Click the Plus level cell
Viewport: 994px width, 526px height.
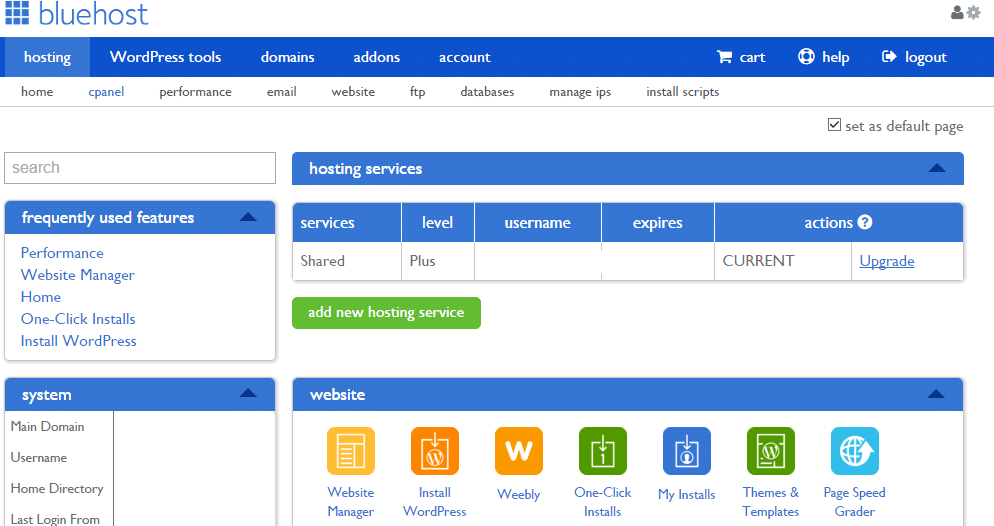click(437, 261)
